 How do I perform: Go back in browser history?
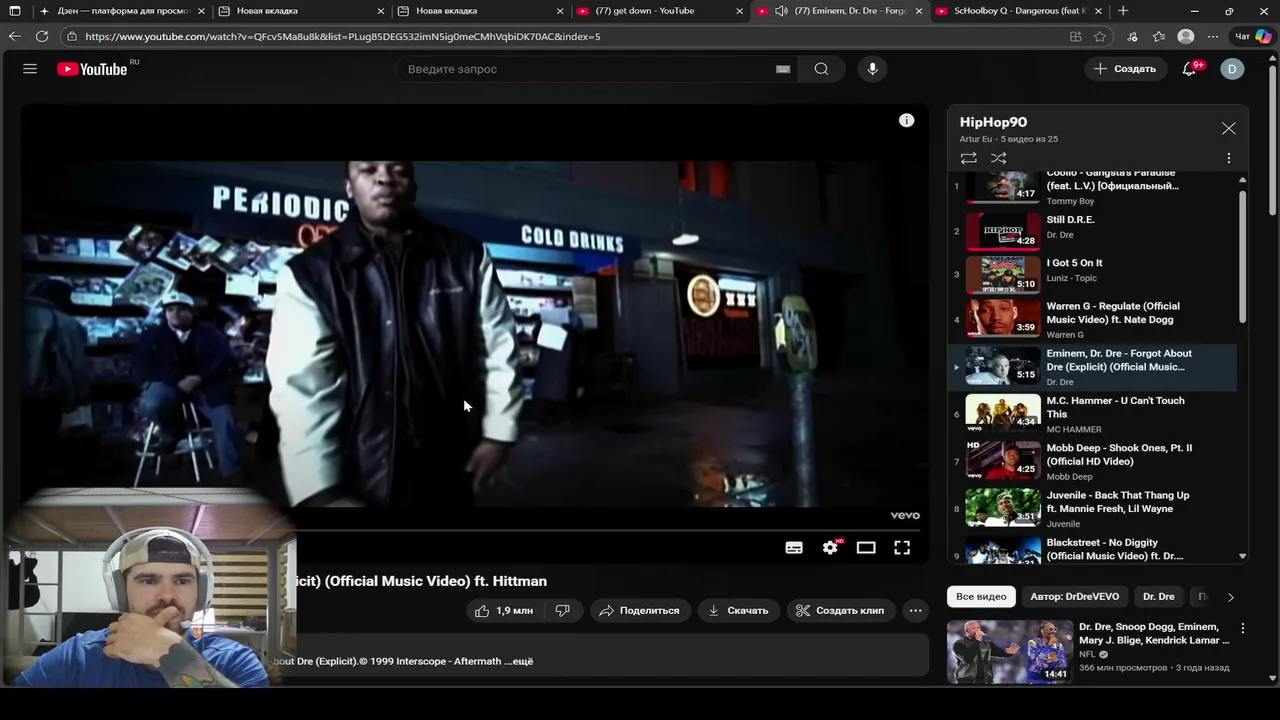(x=14, y=36)
